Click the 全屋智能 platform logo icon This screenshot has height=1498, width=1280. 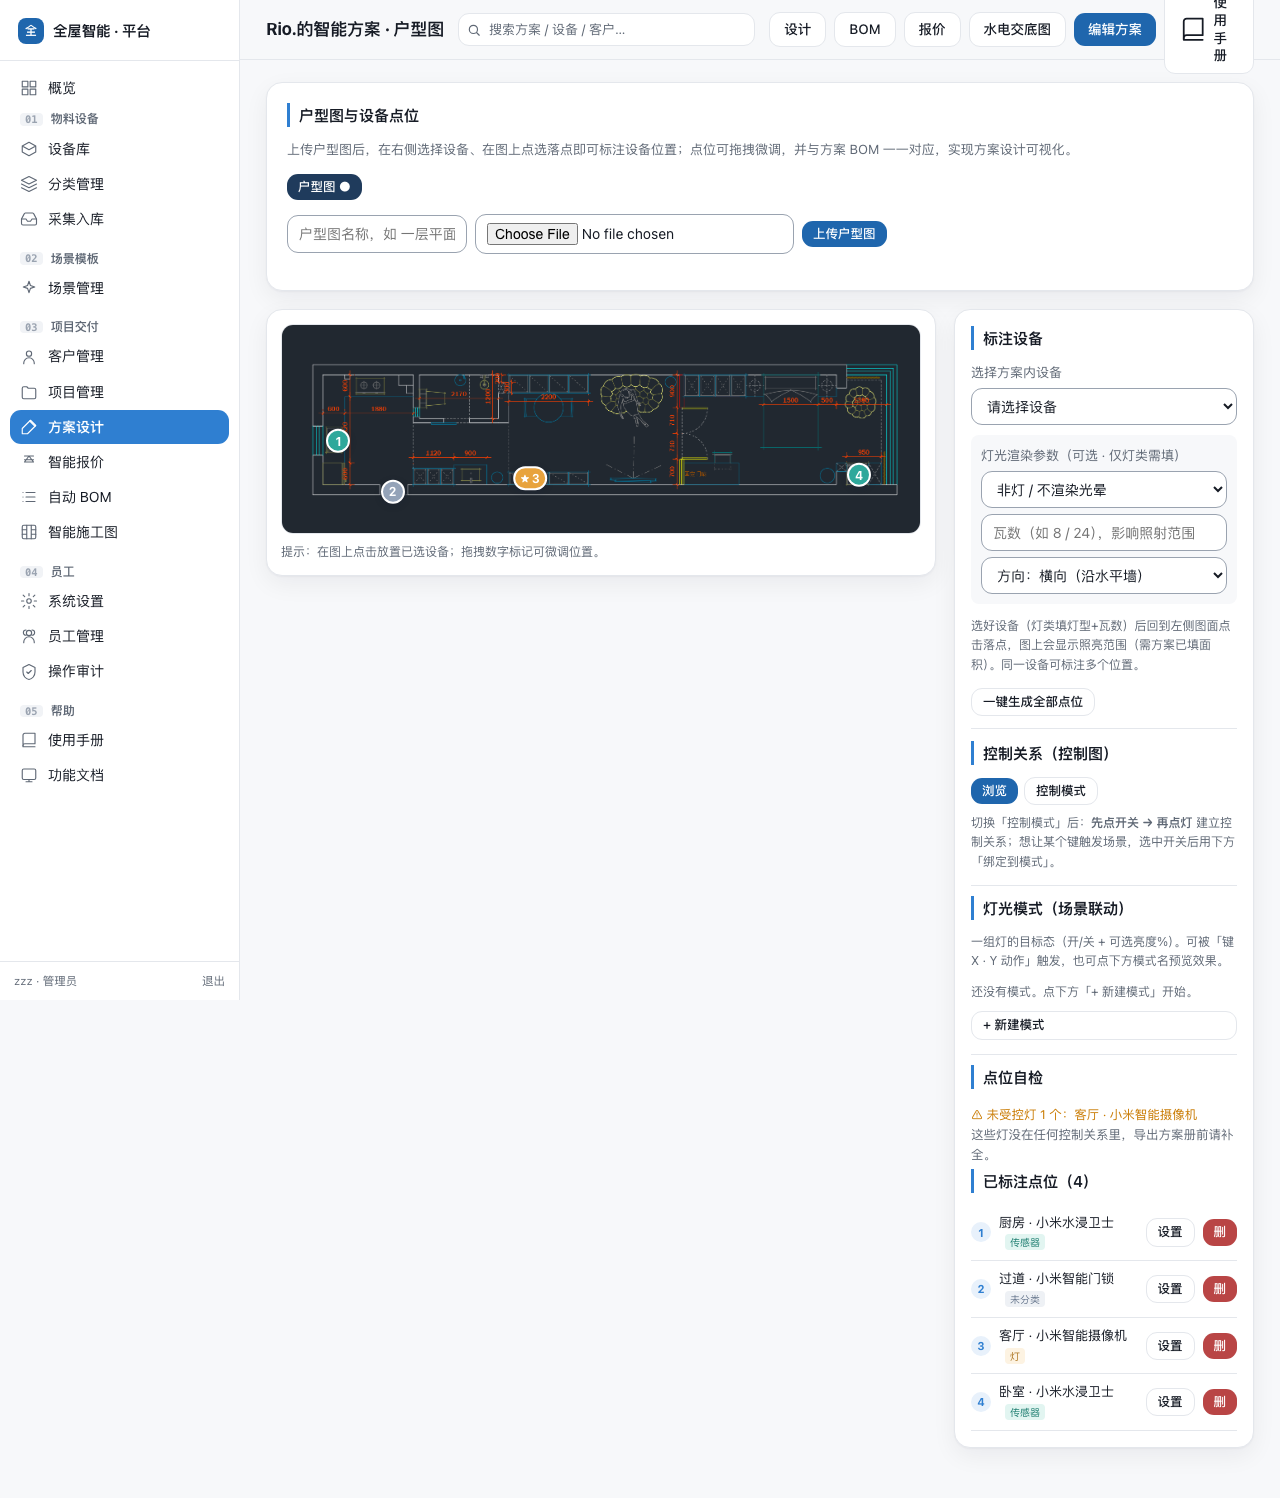31,31
